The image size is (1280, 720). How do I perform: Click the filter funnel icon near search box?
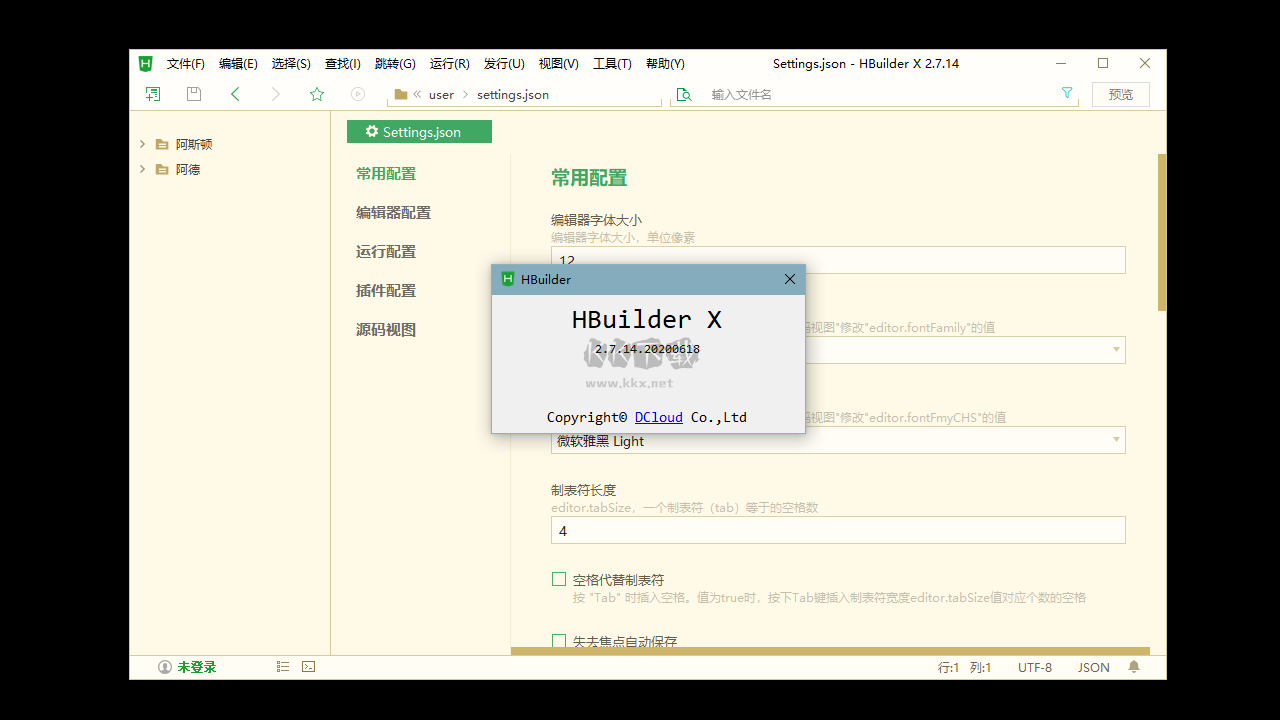(1067, 93)
